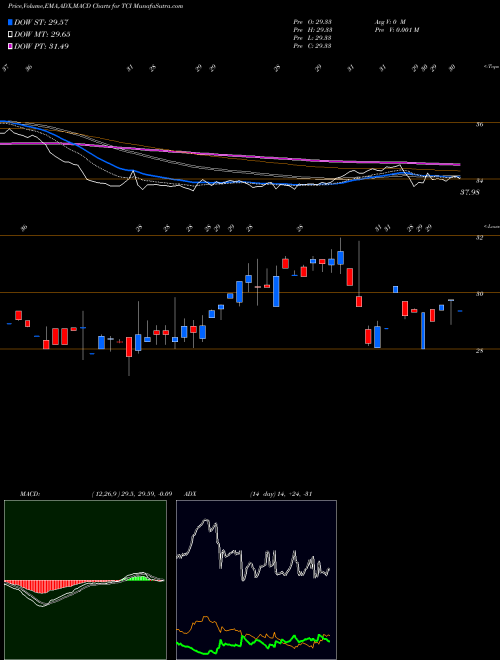Click the 36 price axis label
500x660 pixels.
pos(479,125)
